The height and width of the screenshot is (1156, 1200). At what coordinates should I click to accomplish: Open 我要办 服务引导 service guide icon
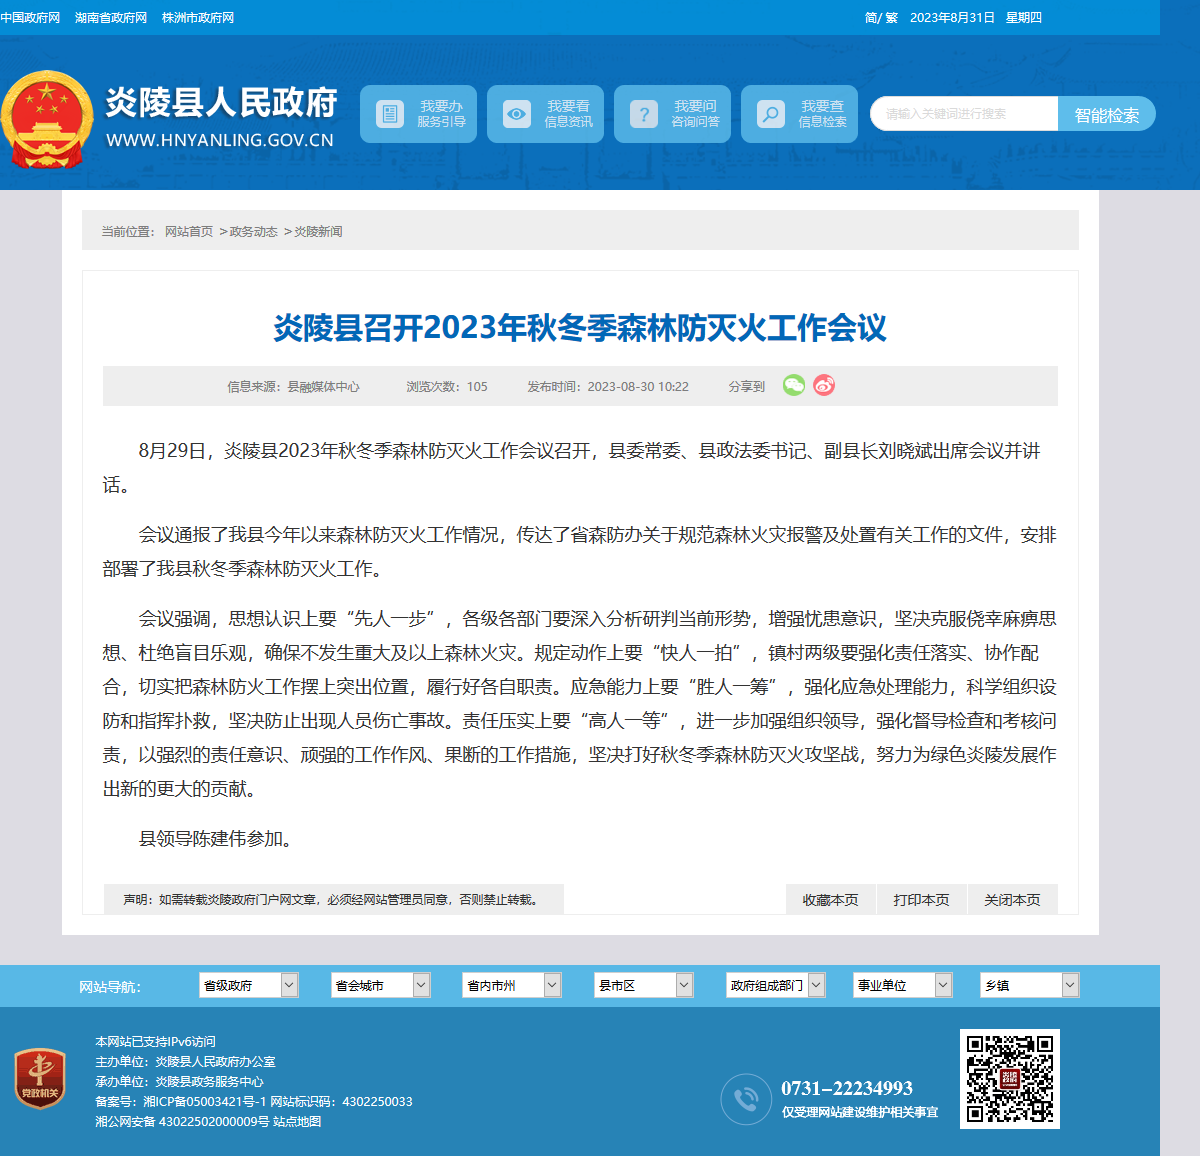[x=389, y=114]
